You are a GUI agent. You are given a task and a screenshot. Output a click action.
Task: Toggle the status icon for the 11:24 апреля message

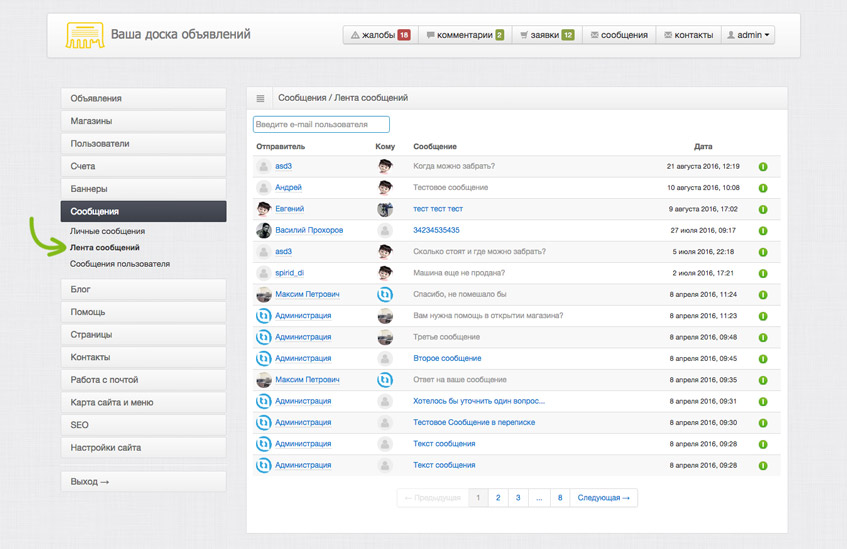click(763, 295)
